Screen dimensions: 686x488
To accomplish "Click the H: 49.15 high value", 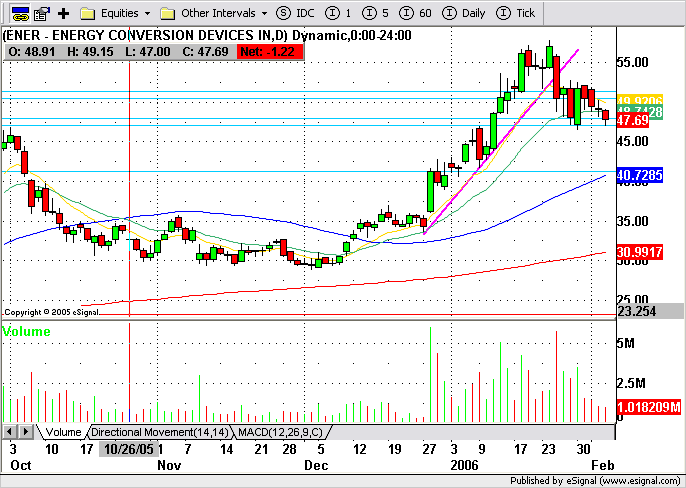I will coord(90,52).
